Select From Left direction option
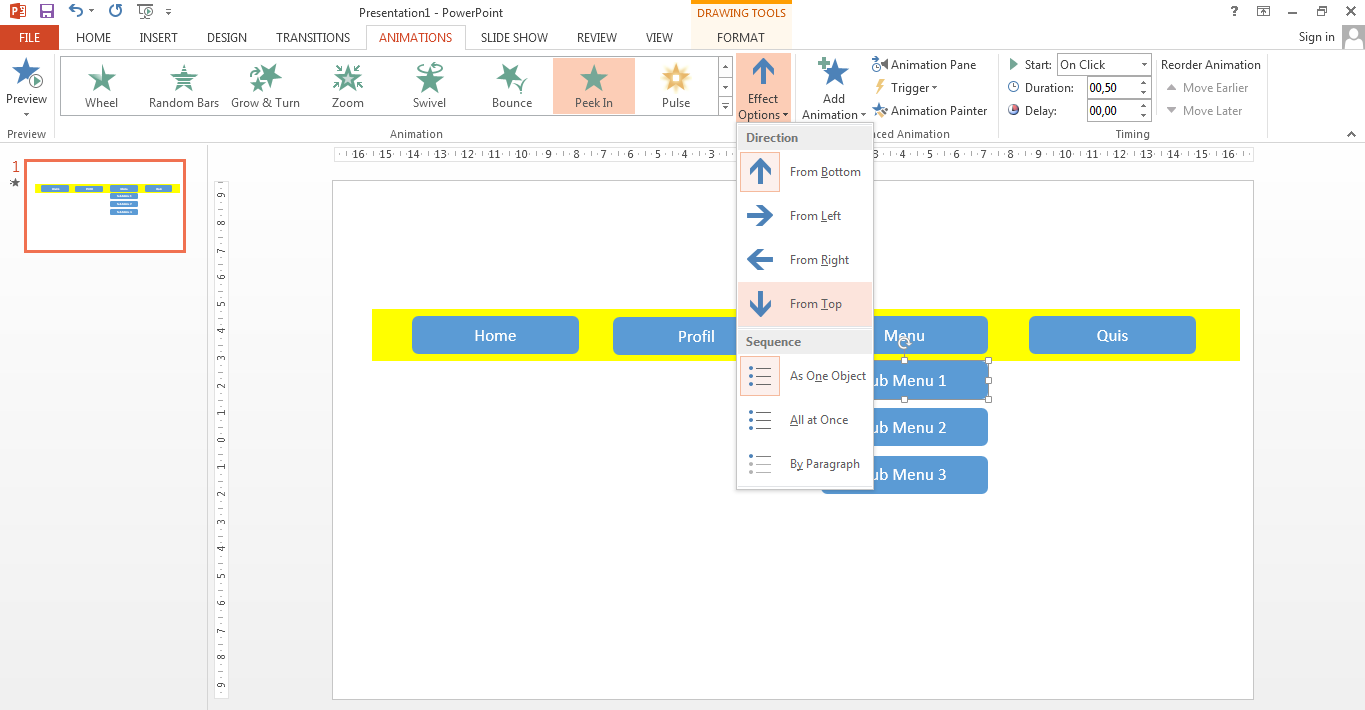The height and width of the screenshot is (710, 1365). 805,215
